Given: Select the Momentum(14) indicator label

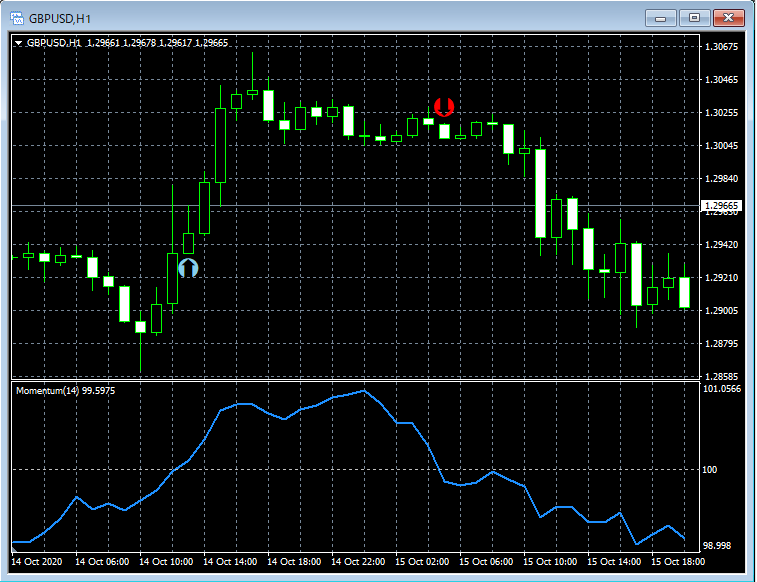Looking at the screenshot, I should [66, 390].
